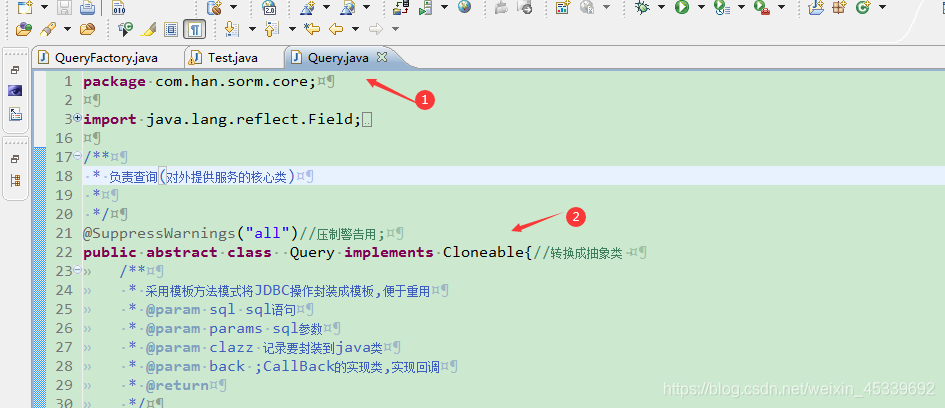Click the binary 010 toolbar icon

coord(119,7)
